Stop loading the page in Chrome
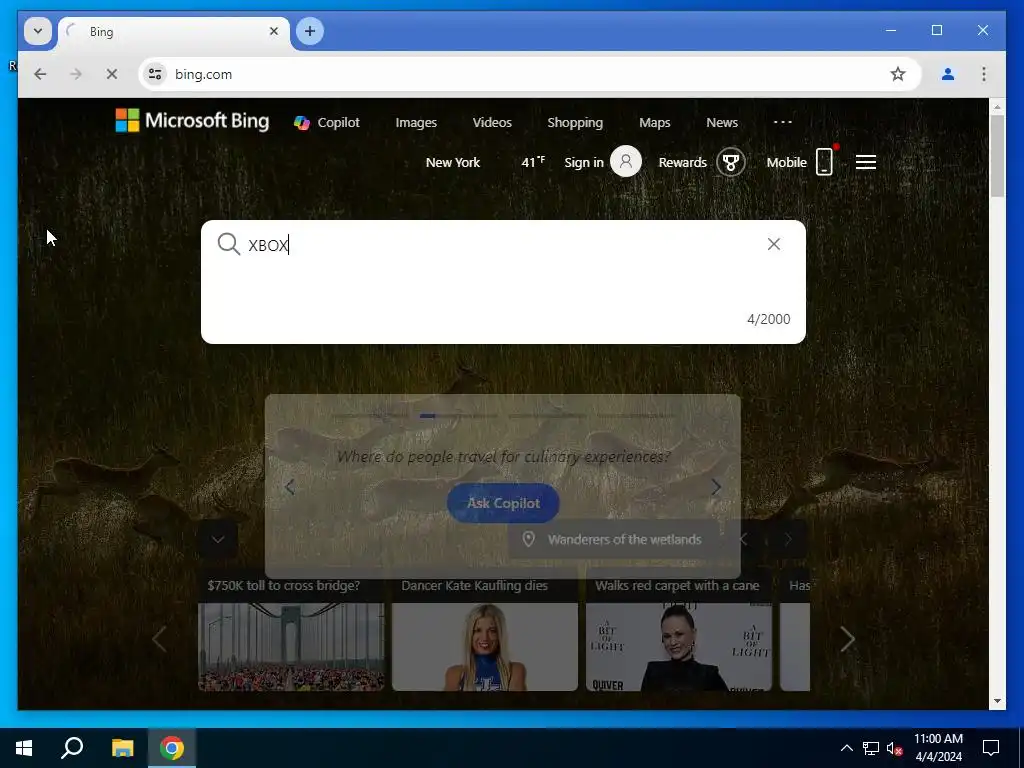1024x768 pixels. [x=112, y=74]
